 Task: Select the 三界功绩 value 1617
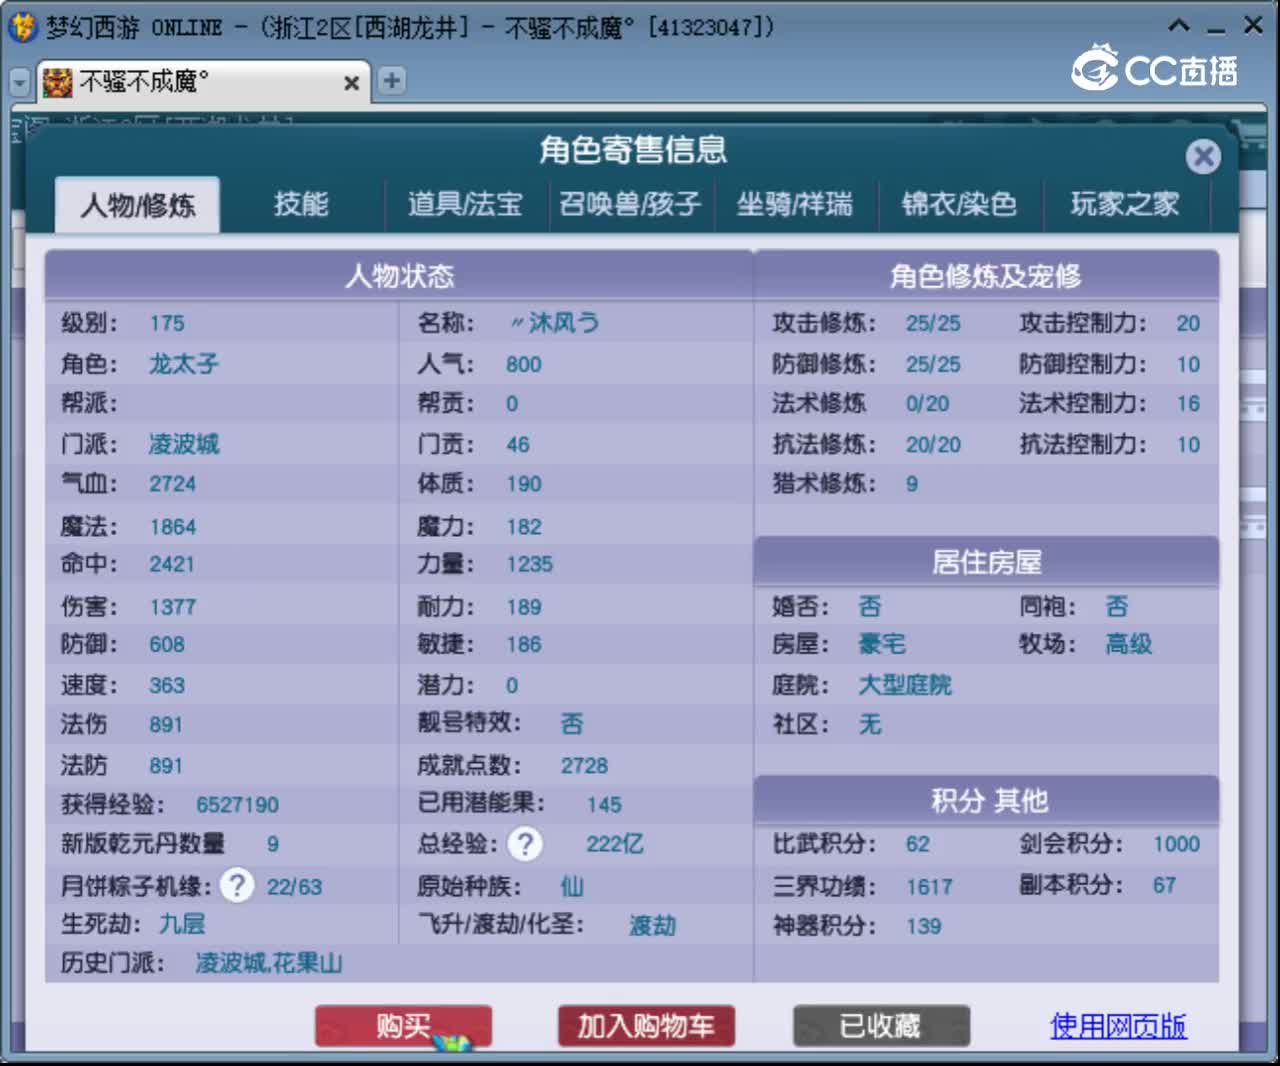coord(929,887)
